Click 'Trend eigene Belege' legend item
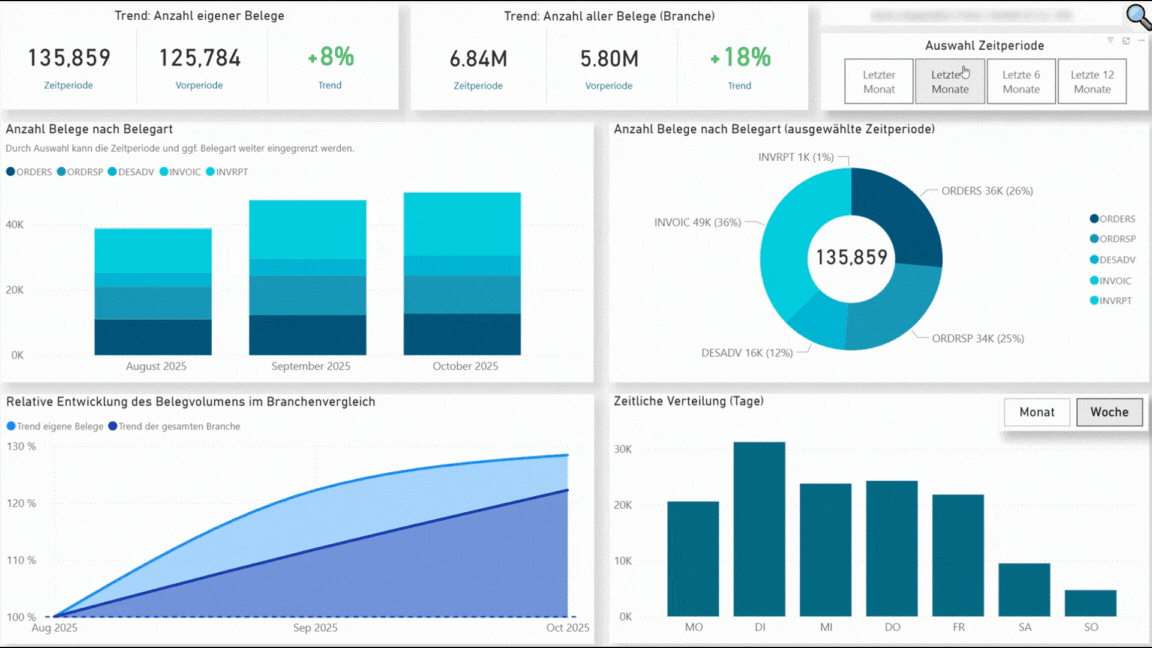 11,426
